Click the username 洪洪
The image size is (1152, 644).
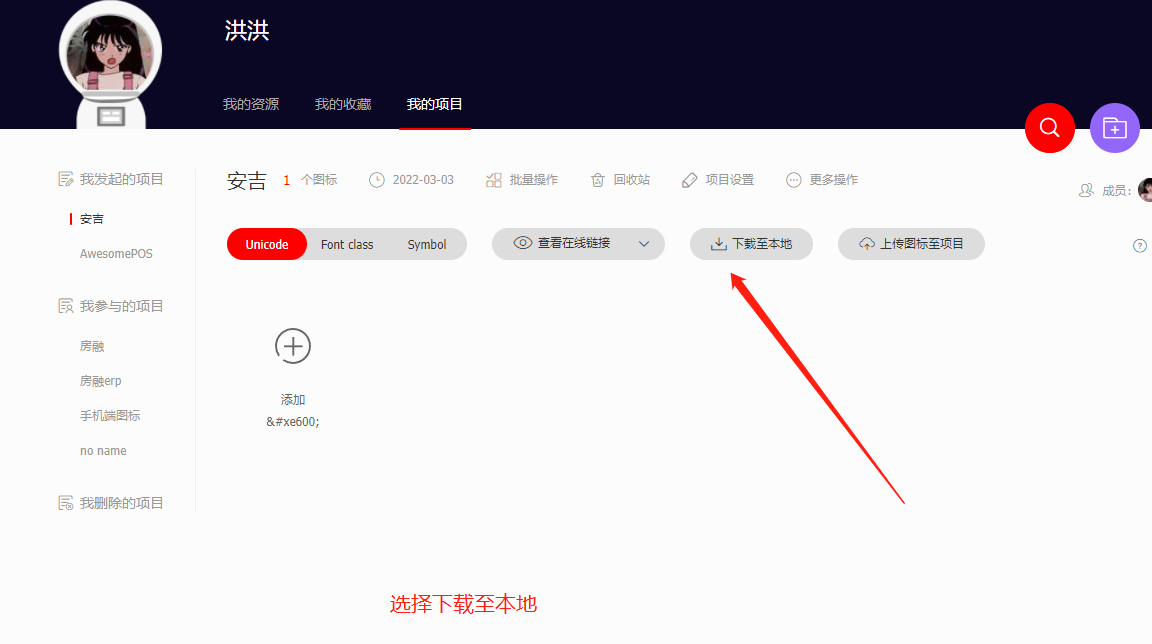coord(247,30)
